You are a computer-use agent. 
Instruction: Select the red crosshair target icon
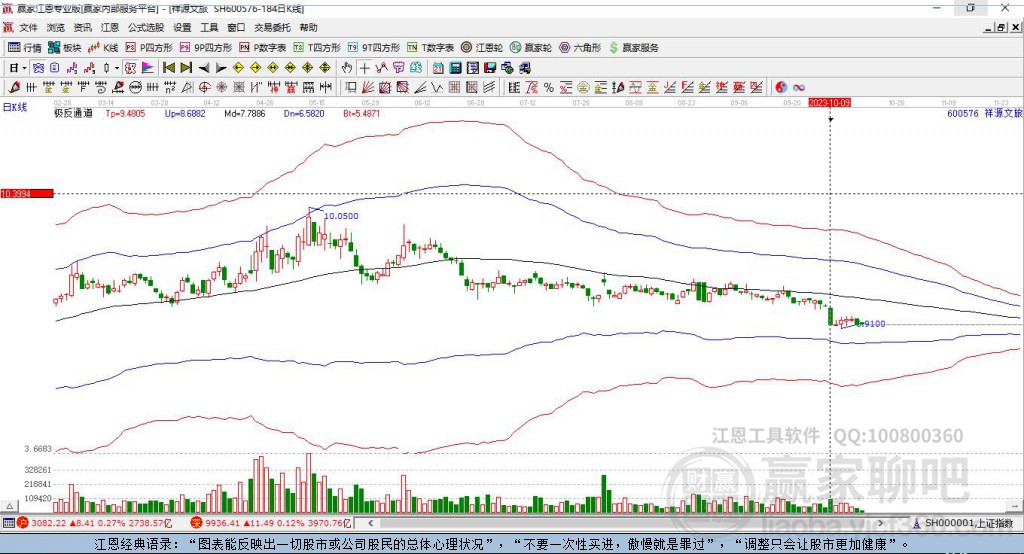(x=204, y=88)
